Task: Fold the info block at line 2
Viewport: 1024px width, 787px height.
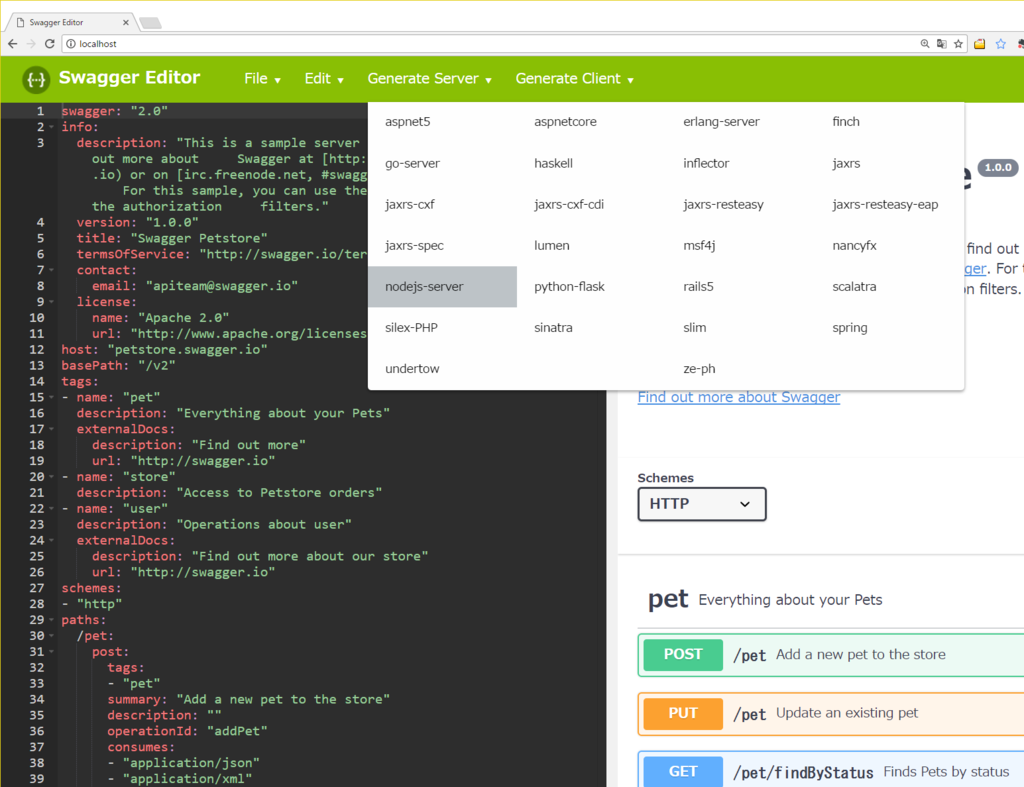Action: pos(52,127)
